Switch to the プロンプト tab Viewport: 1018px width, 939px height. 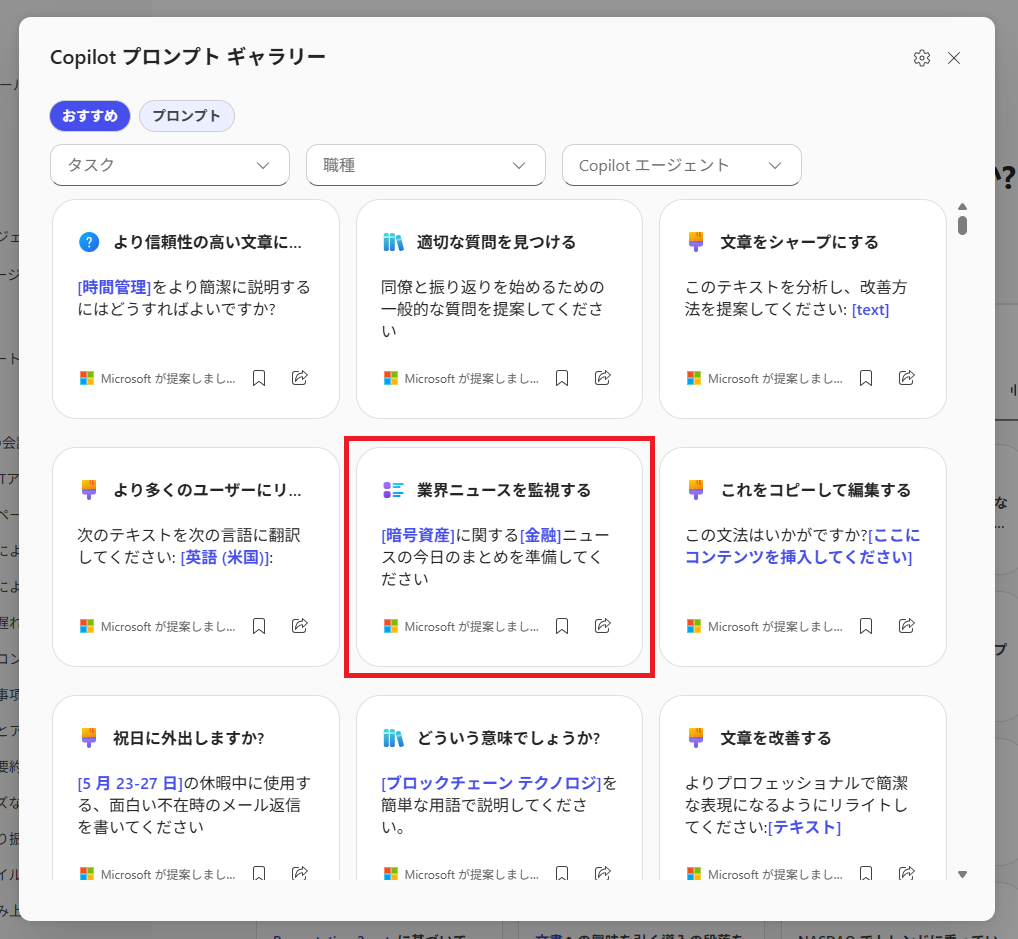186,116
